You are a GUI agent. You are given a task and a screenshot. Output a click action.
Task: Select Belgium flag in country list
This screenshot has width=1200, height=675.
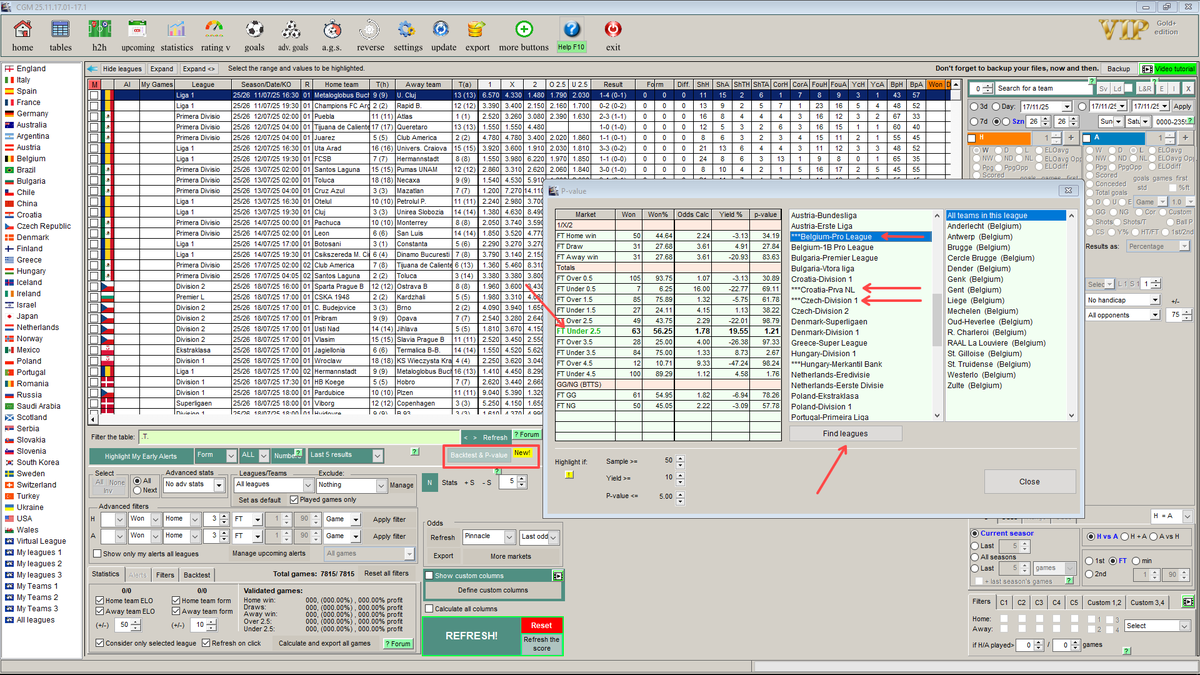tap(9, 159)
